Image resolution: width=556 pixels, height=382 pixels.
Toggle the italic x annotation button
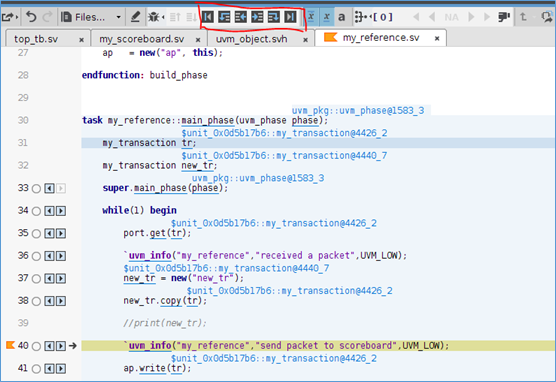click(x=327, y=17)
